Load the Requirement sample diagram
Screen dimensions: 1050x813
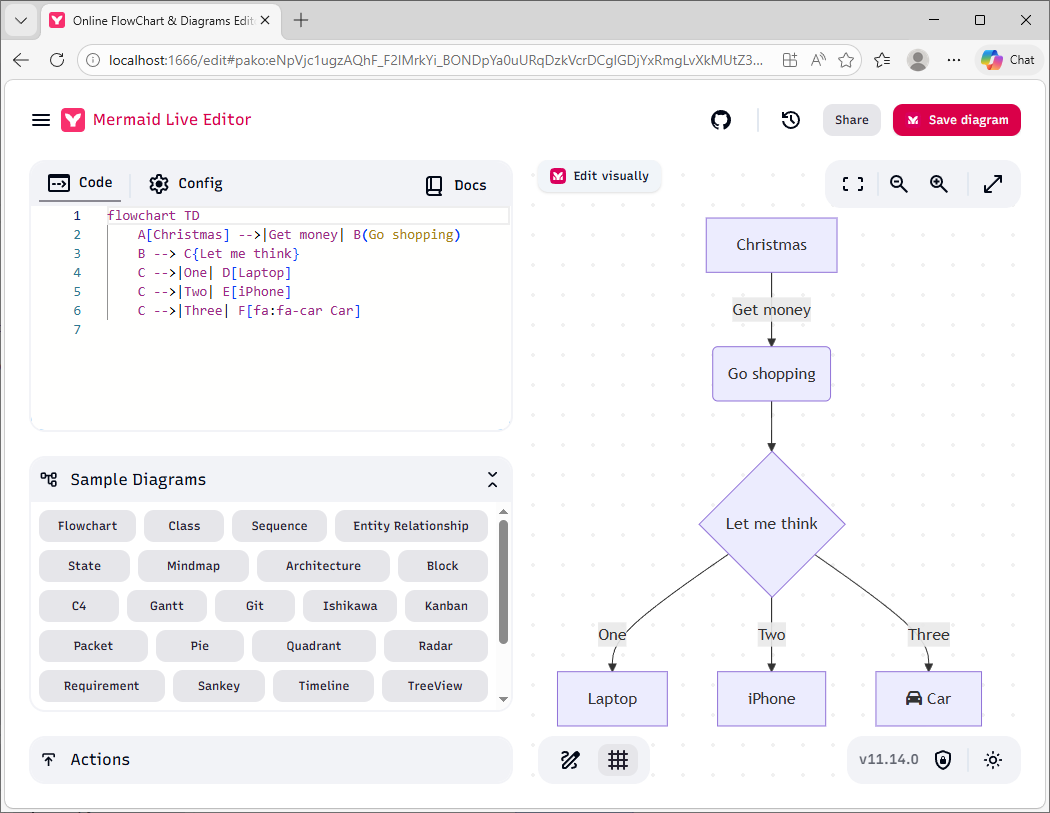(x=102, y=686)
